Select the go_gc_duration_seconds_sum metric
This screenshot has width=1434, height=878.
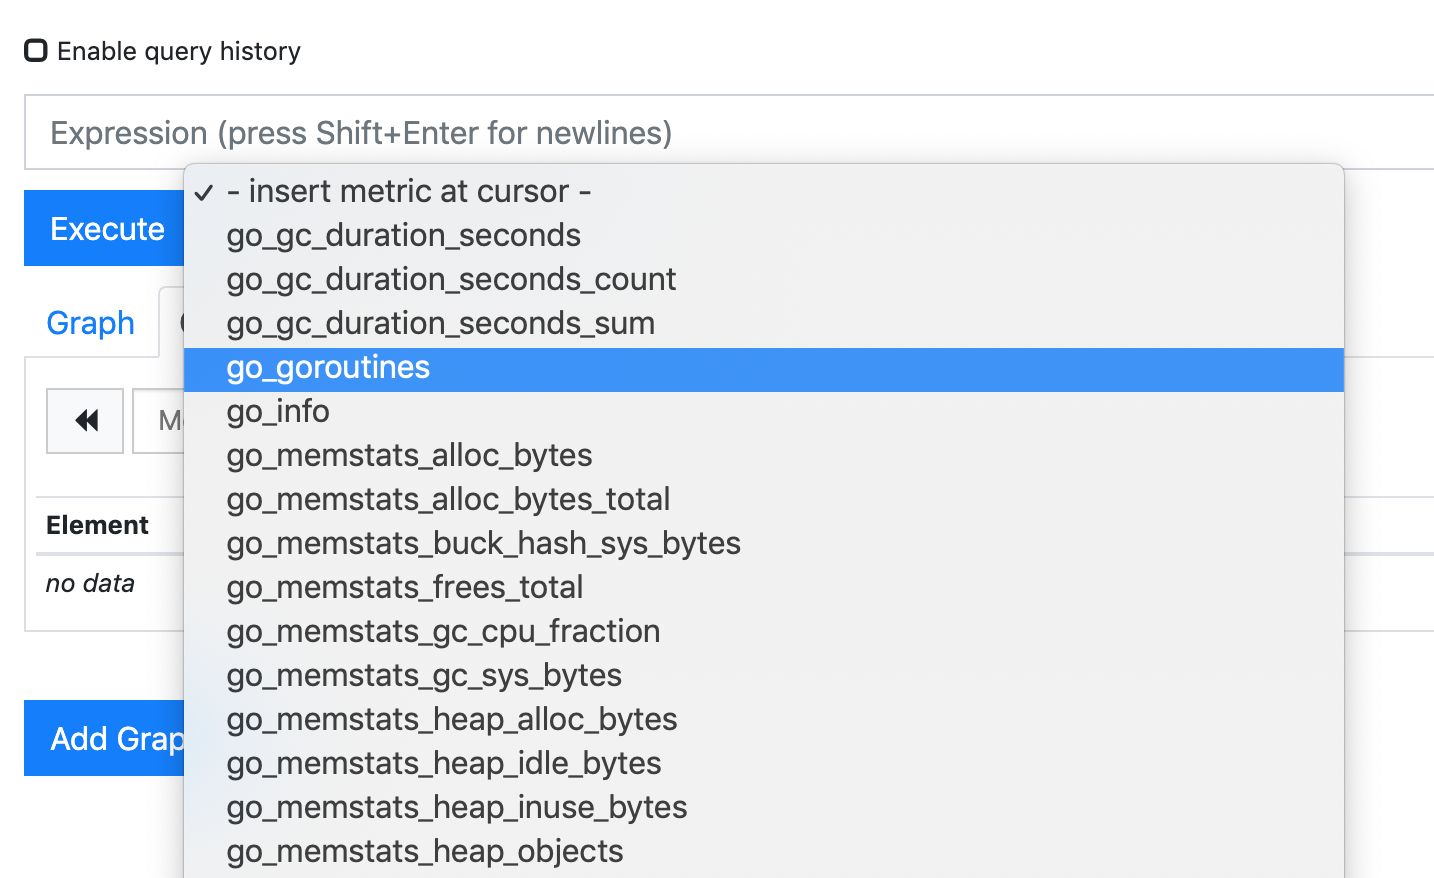tap(440, 323)
